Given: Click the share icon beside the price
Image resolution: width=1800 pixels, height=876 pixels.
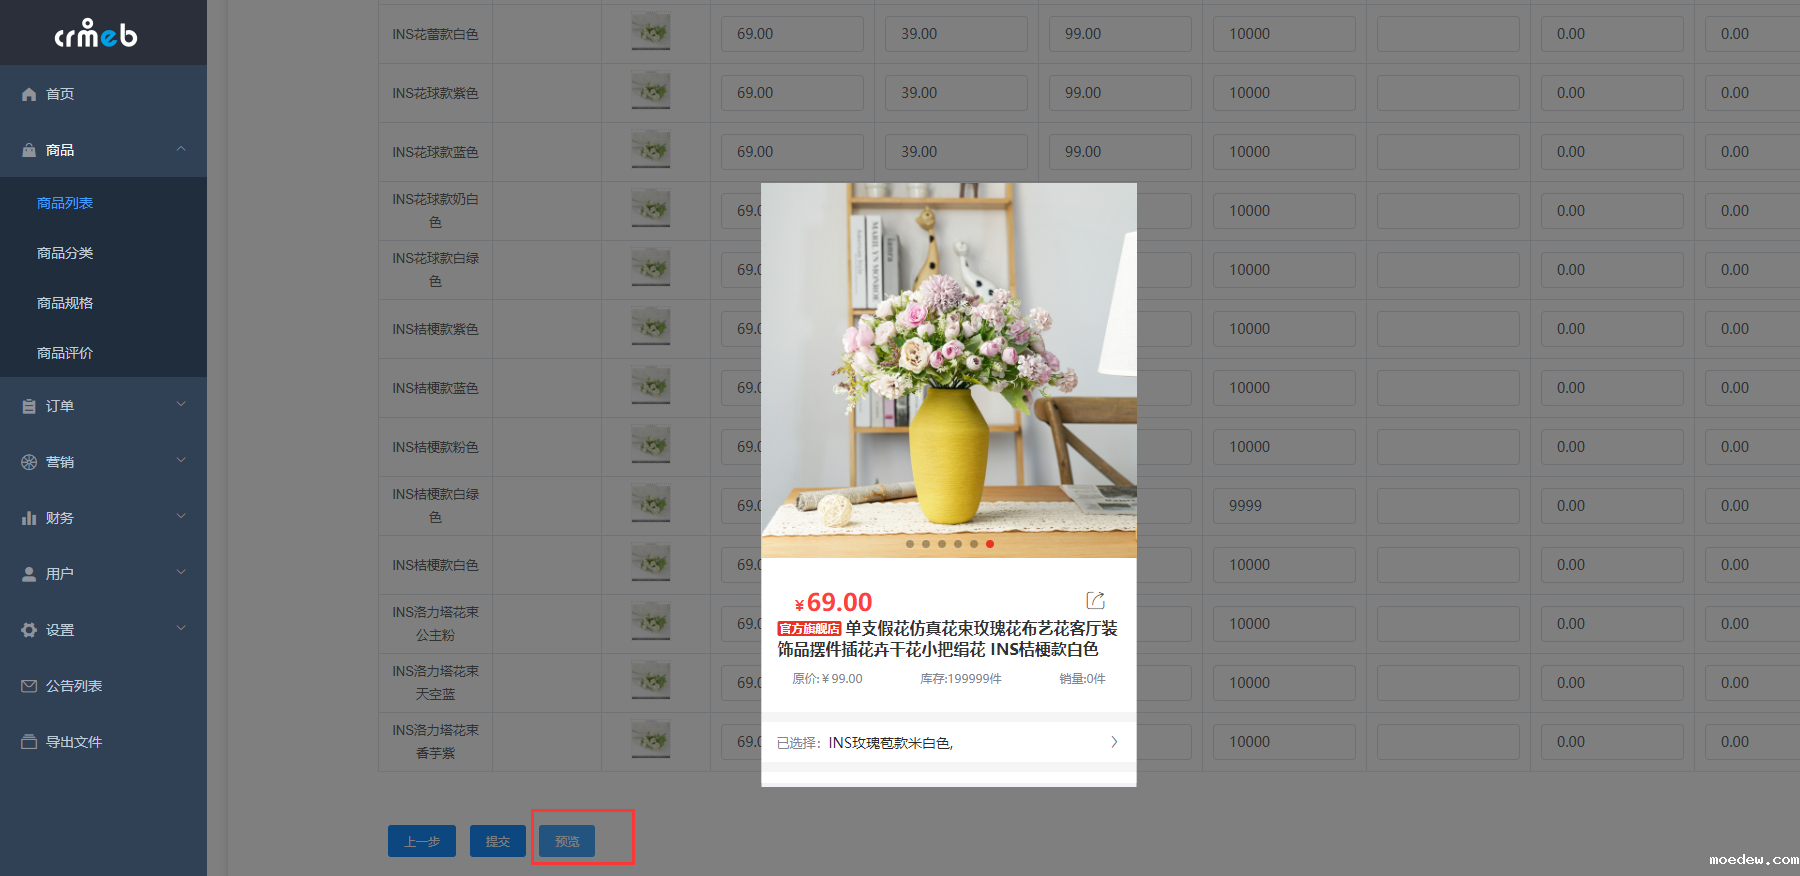Looking at the screenshot, I should pos(1095,600).
